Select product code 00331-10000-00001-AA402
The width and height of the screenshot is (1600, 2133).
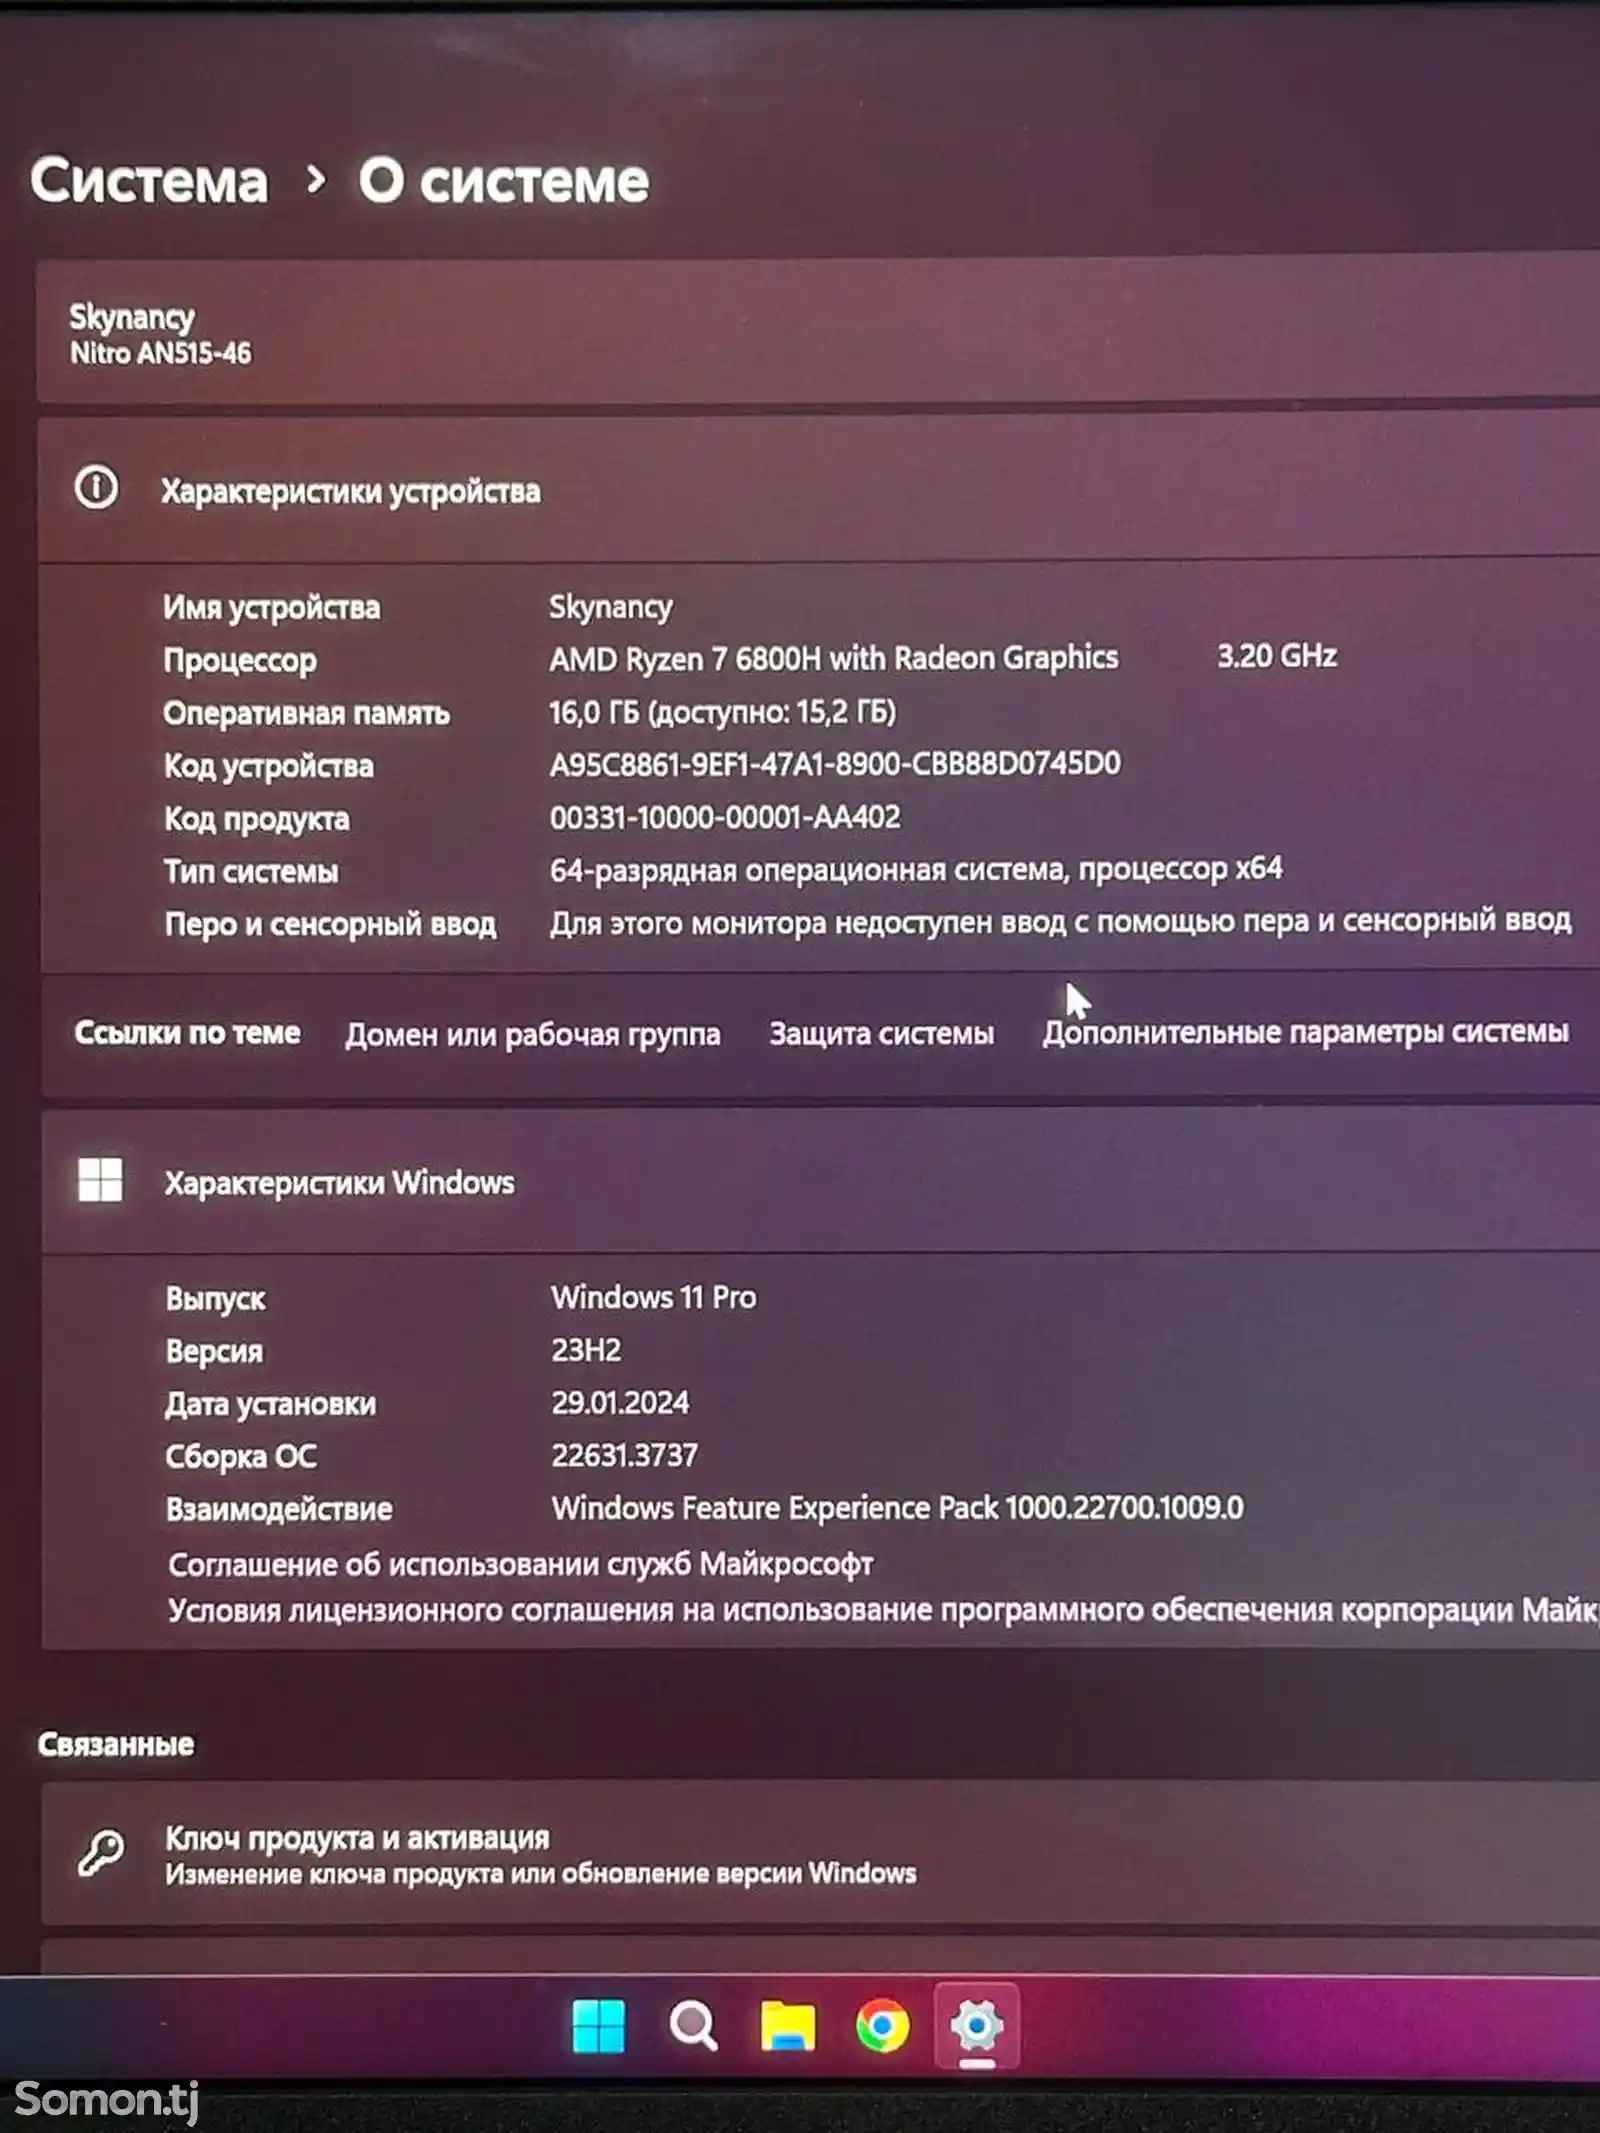[x=725, y=817]
